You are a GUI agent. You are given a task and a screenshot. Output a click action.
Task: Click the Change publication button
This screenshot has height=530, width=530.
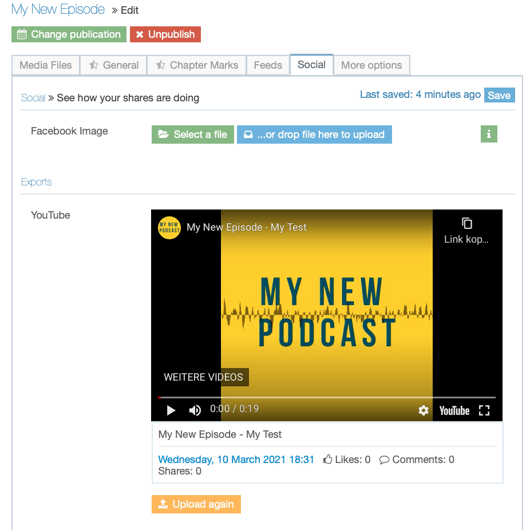pos(69,34)
